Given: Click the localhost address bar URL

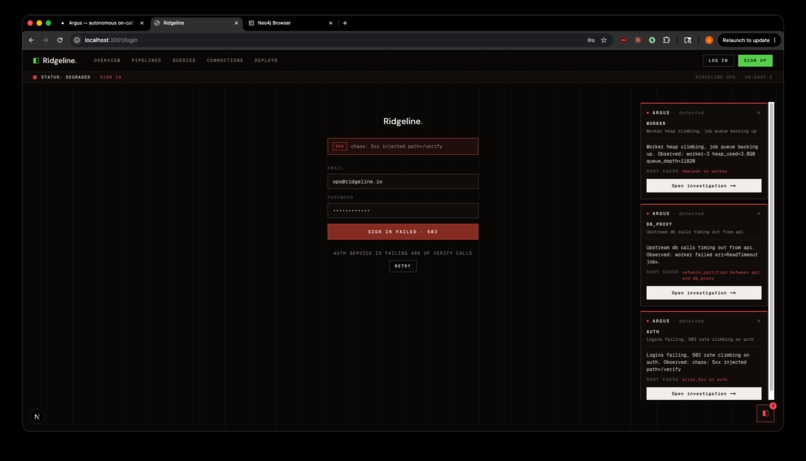Looking at the screenshot, I should pyautogui.click(x=111, y=40).
